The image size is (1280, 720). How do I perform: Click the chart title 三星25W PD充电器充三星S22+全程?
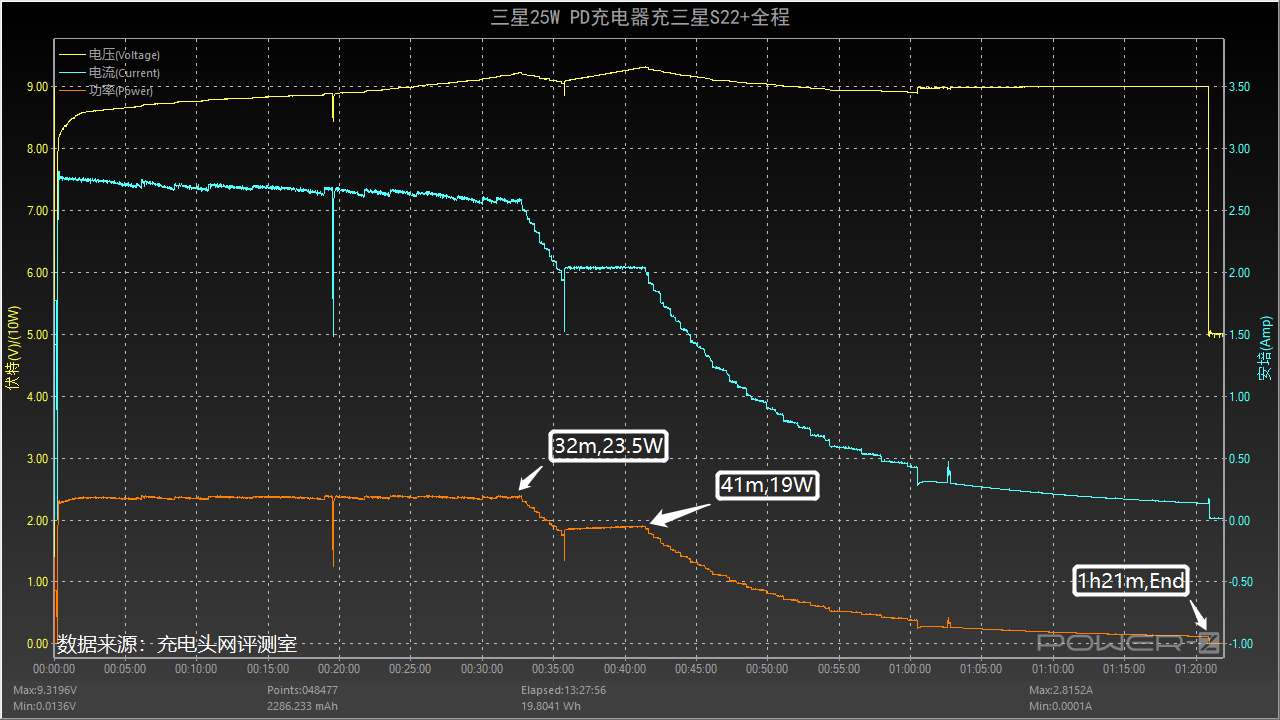pos(640,18)
